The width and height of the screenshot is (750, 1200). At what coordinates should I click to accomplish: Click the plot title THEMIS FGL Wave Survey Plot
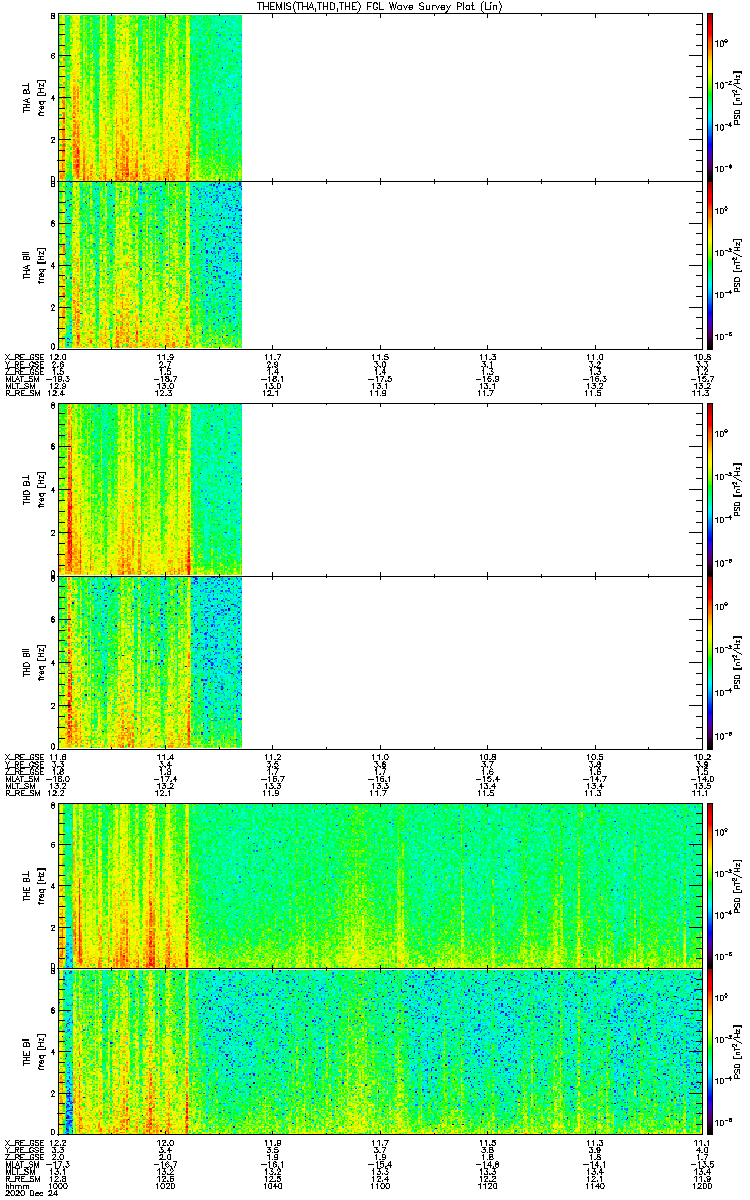[375, 6]
